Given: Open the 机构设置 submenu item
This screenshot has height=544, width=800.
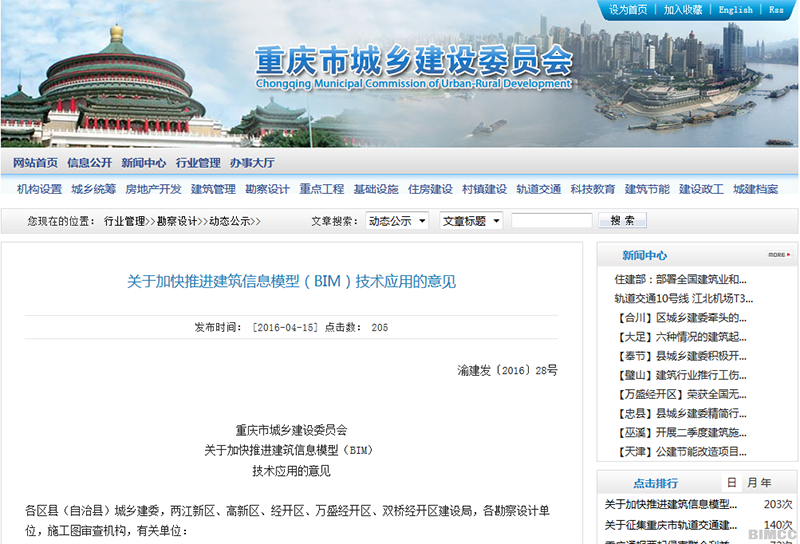Looking at the screenshot, I should 39,189.
